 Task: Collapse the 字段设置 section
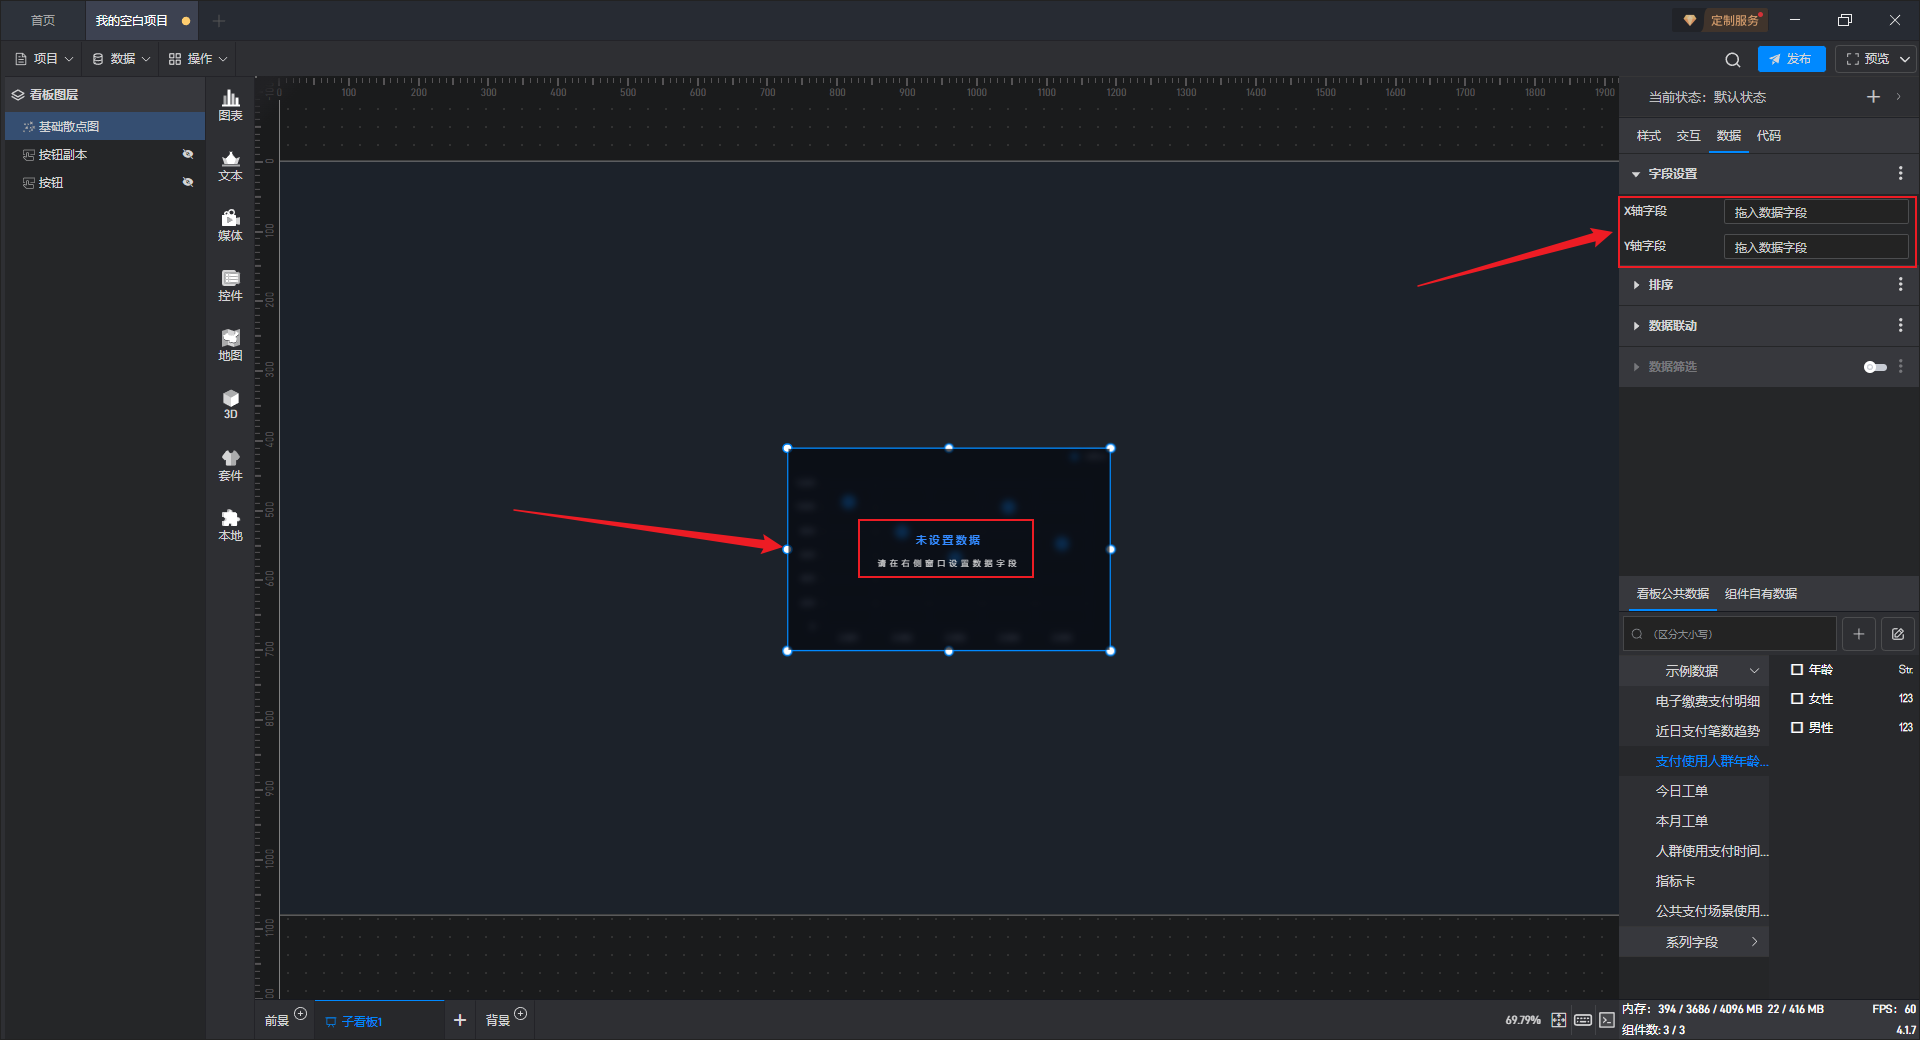1636,174
